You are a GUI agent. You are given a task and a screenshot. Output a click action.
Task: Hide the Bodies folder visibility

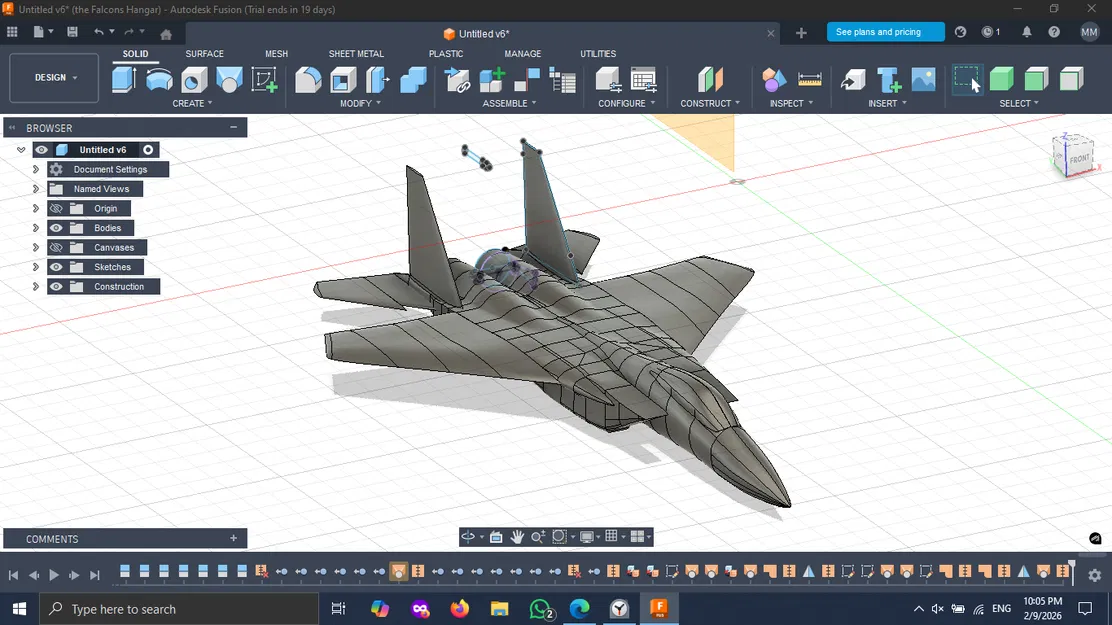click(55, 228)
